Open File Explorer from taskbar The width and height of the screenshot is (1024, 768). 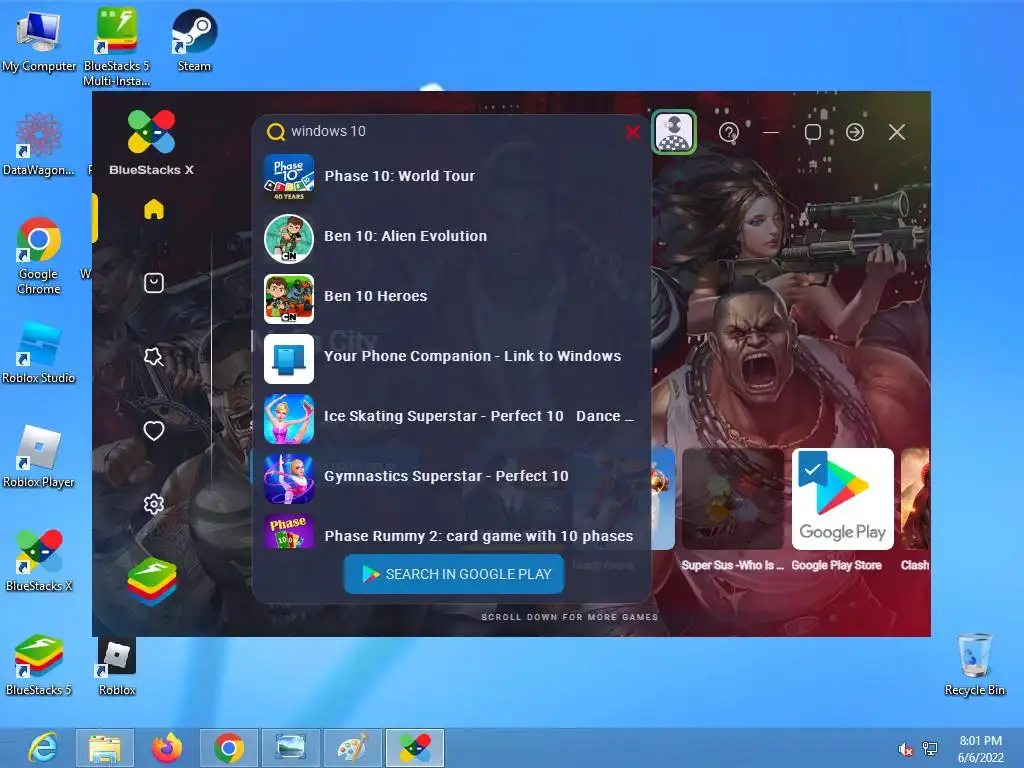point(104,748)
